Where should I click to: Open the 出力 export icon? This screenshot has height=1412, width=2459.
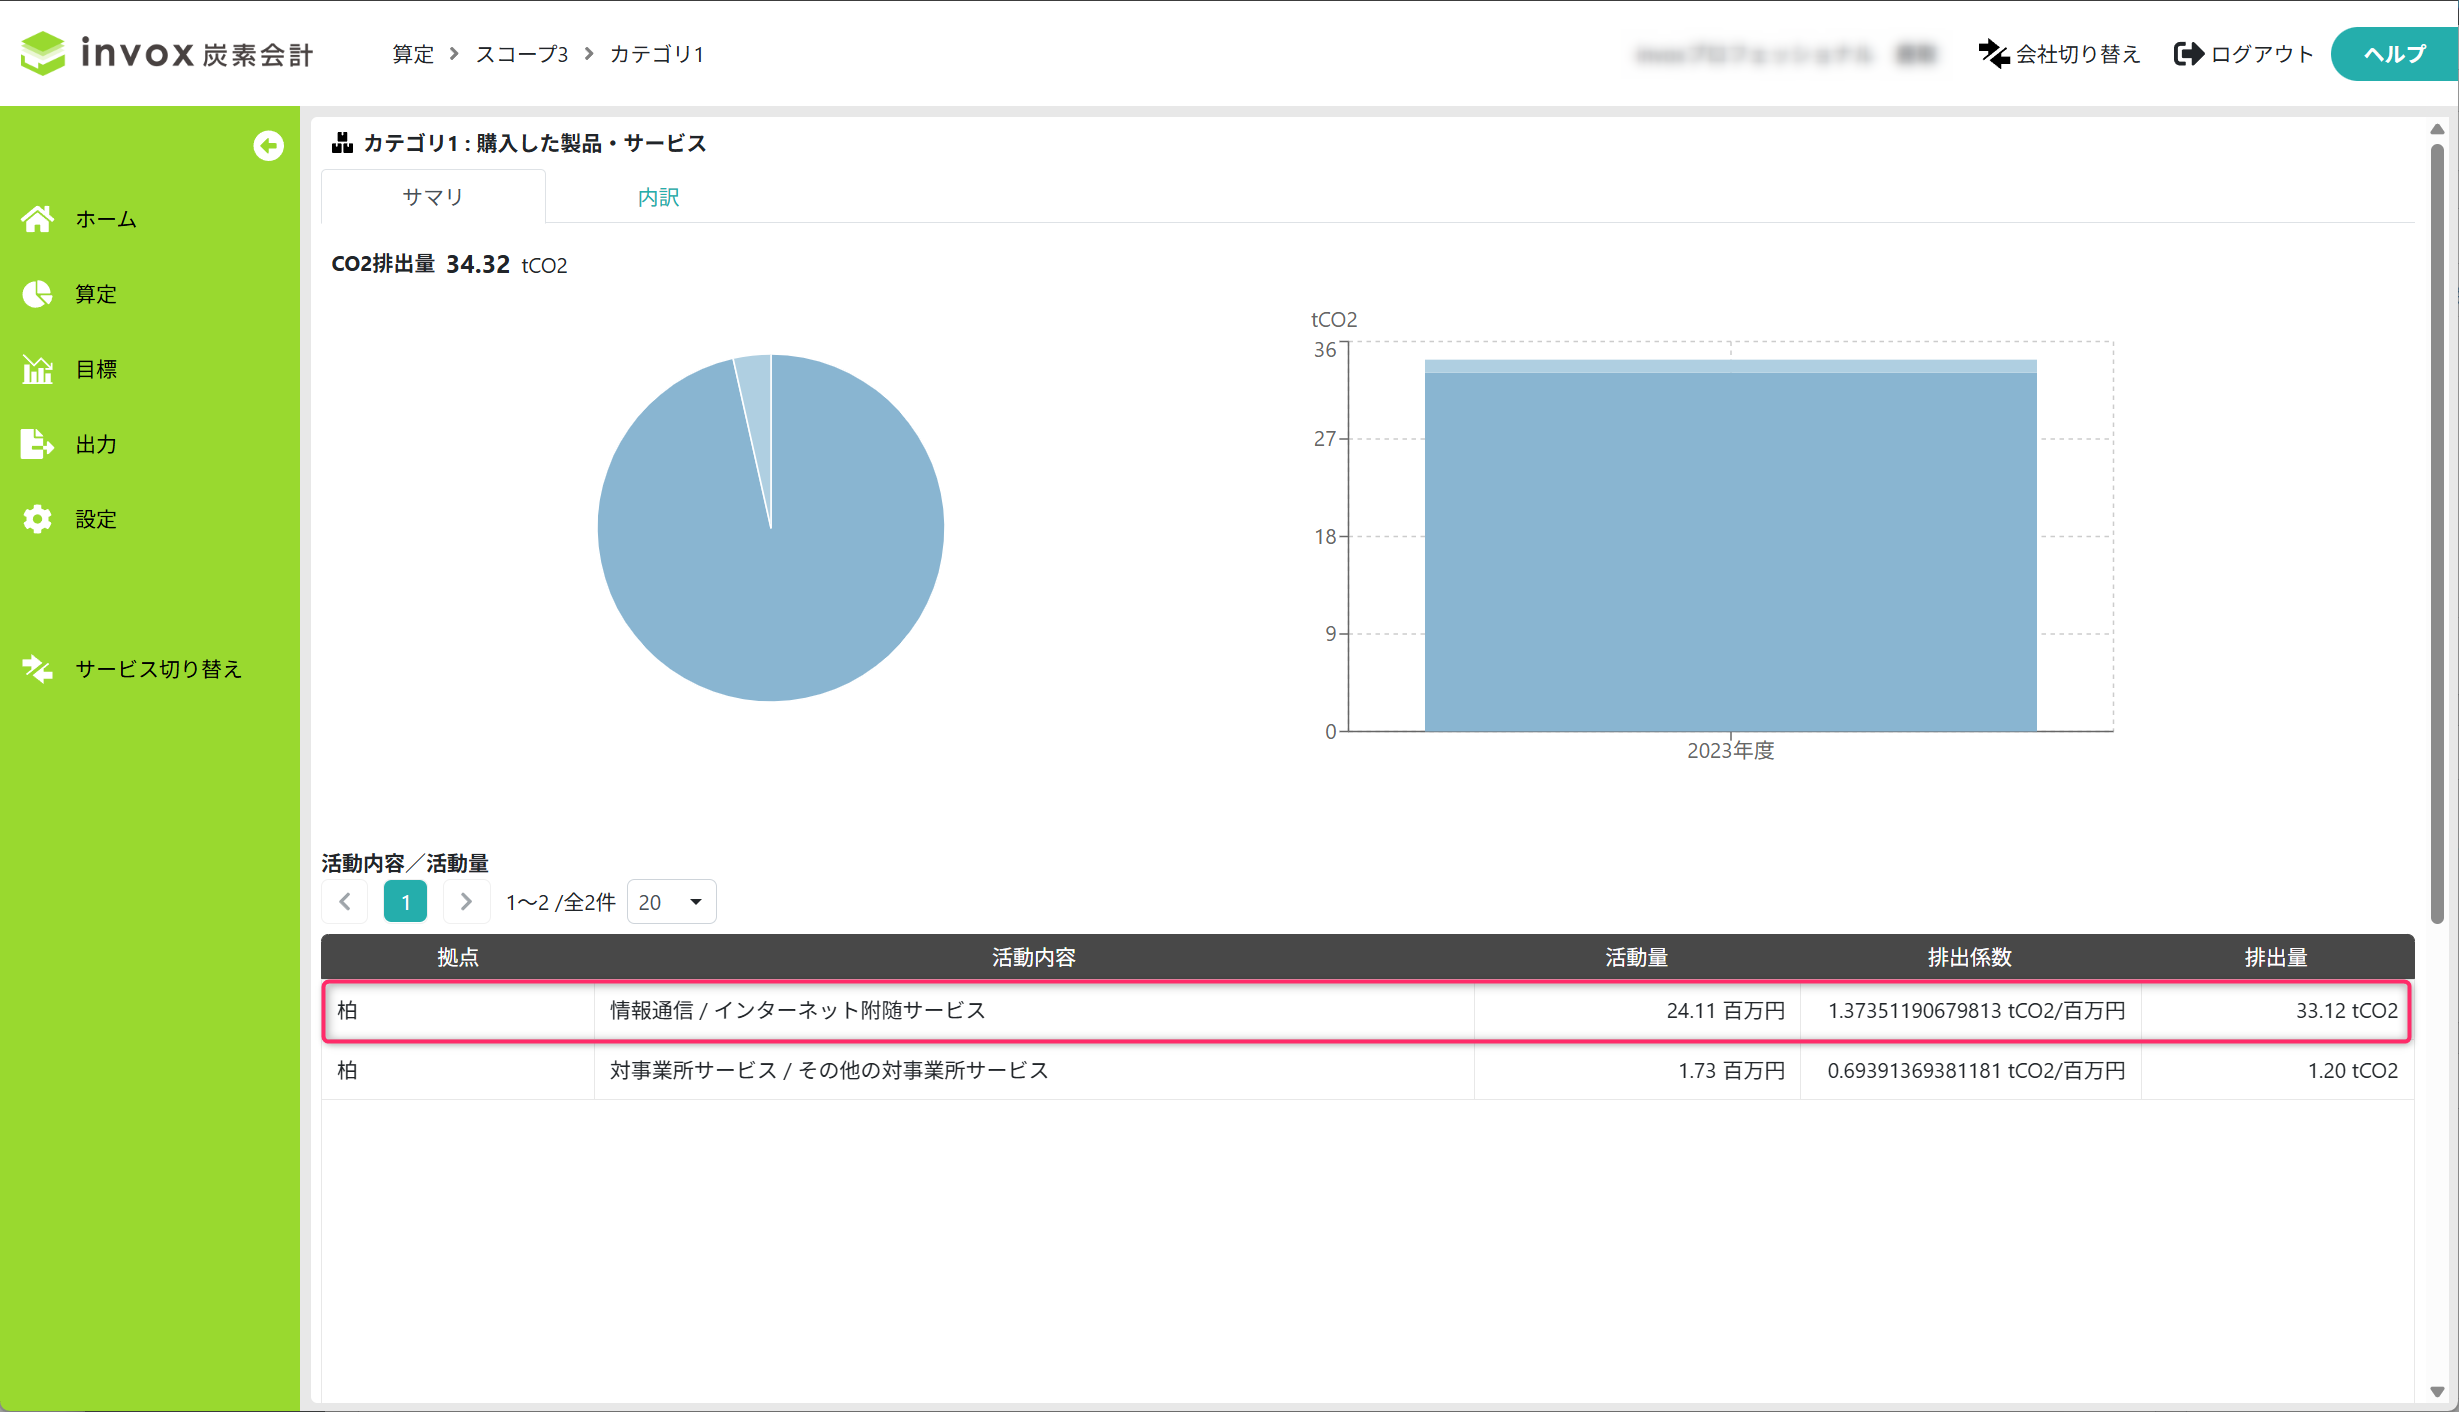[38, 444]
